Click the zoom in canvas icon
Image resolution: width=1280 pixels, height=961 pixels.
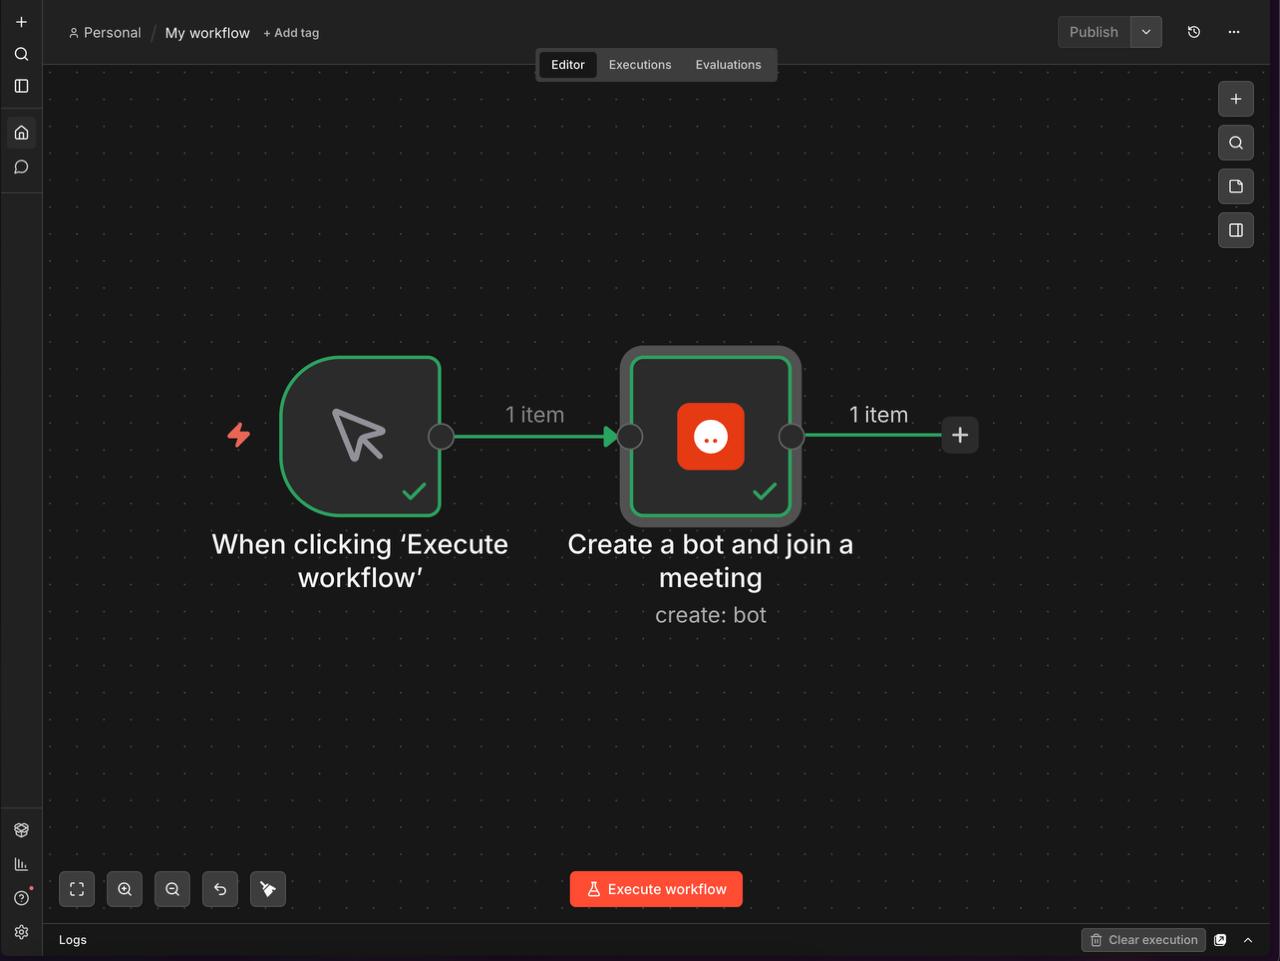coord(125,889)
